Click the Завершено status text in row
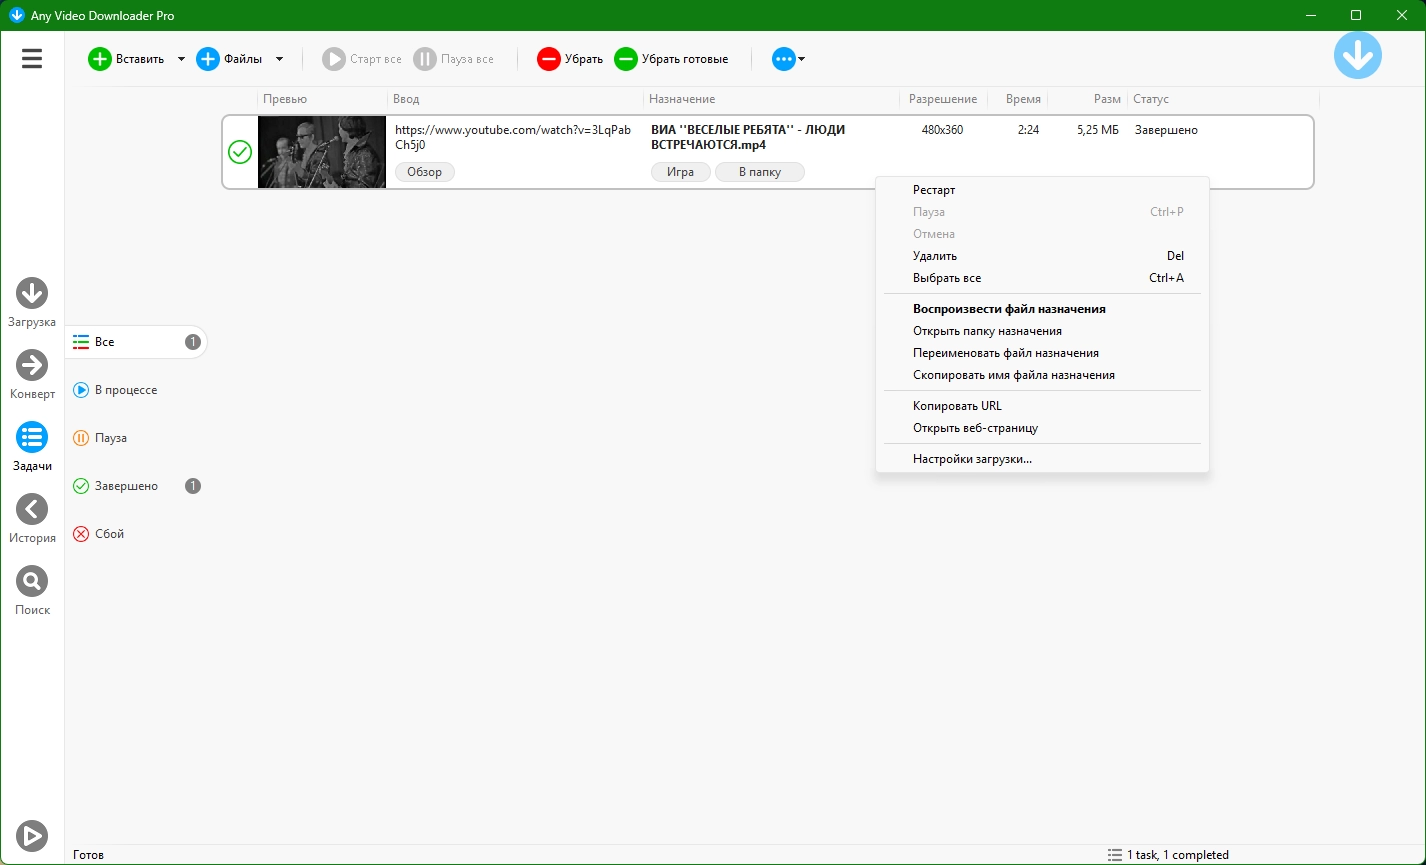 pyautogui.click(x=1166, y=130)
